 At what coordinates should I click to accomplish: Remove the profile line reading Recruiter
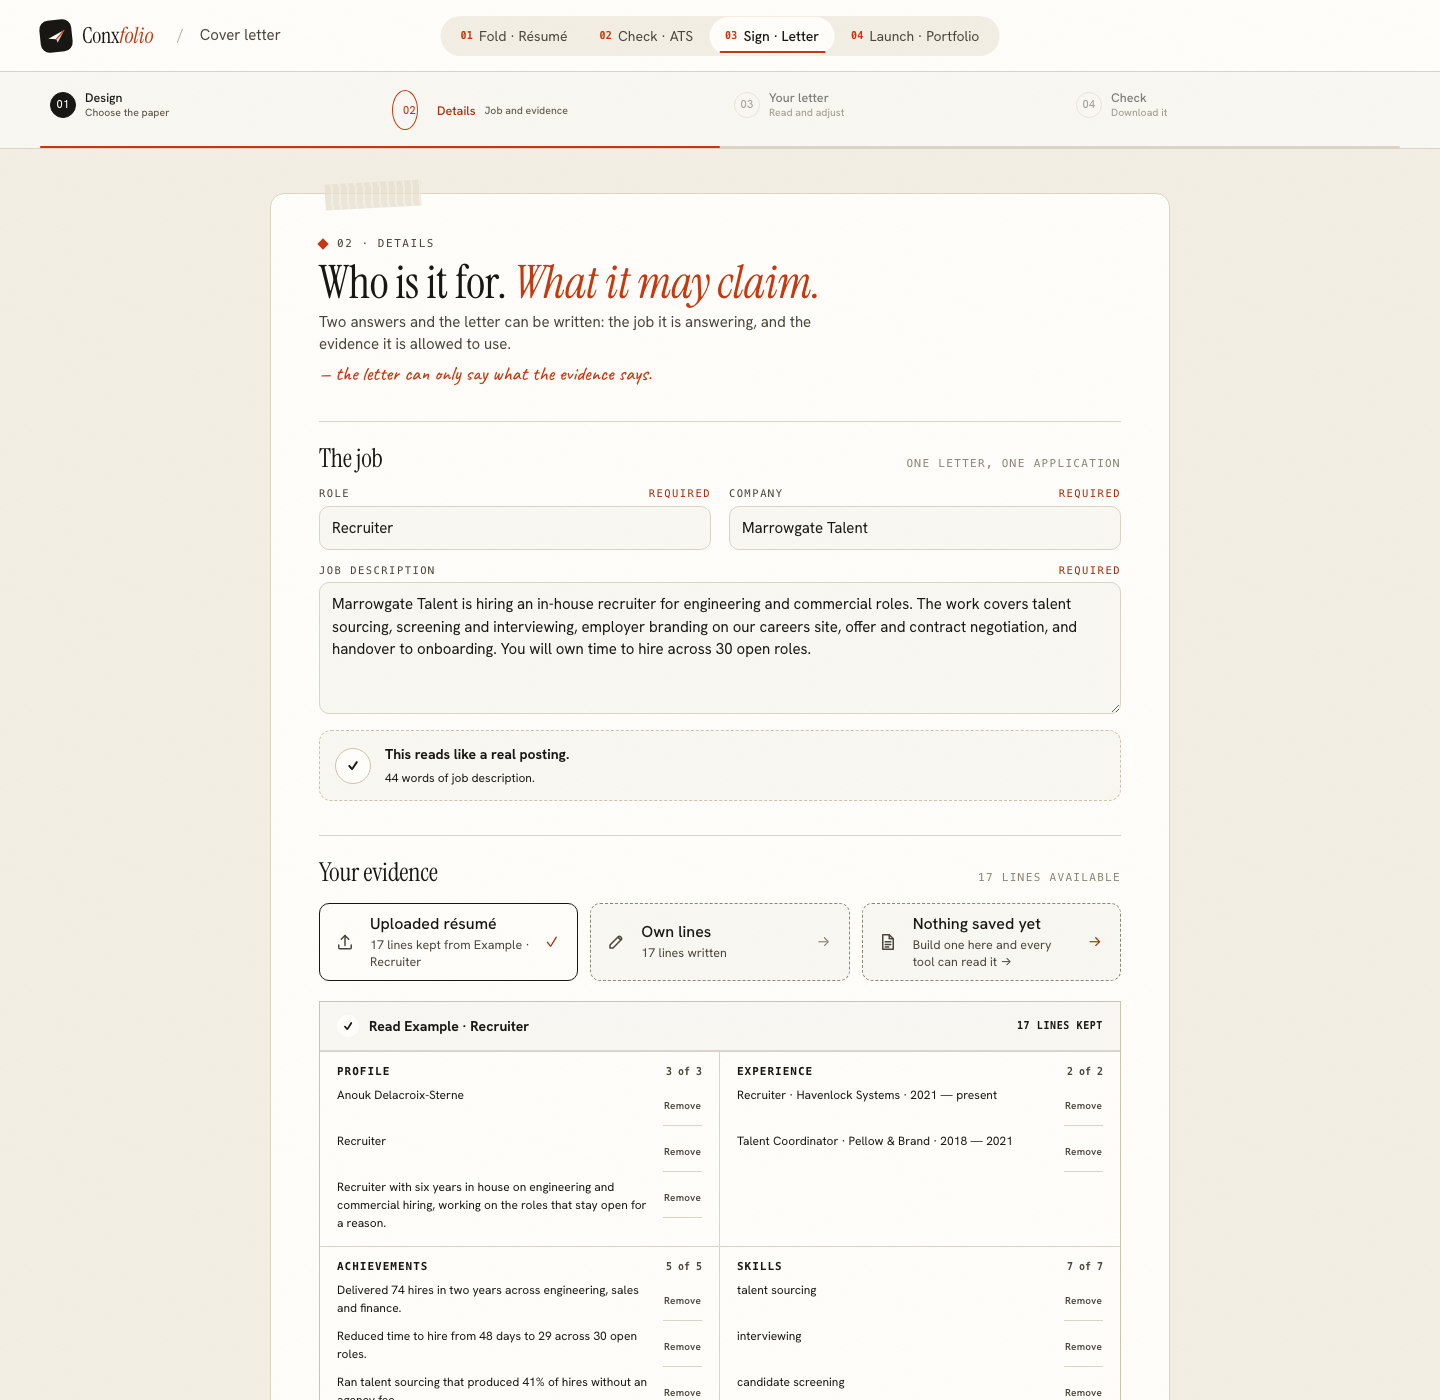click(682, 1152)
